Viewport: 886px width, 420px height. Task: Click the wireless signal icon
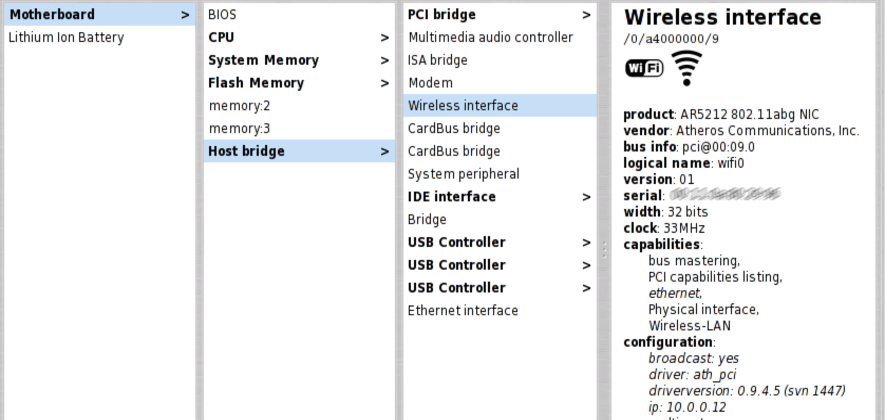tap(686, 68)
